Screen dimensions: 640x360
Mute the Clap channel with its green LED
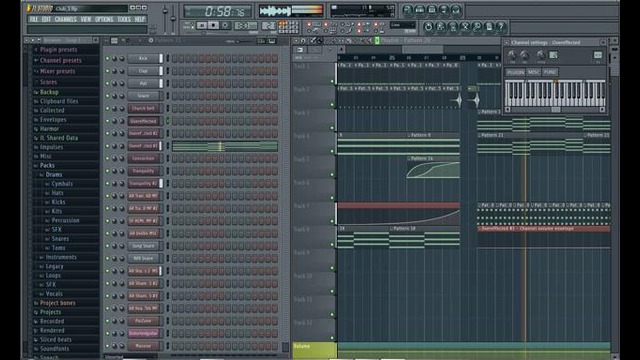point(108,71)
